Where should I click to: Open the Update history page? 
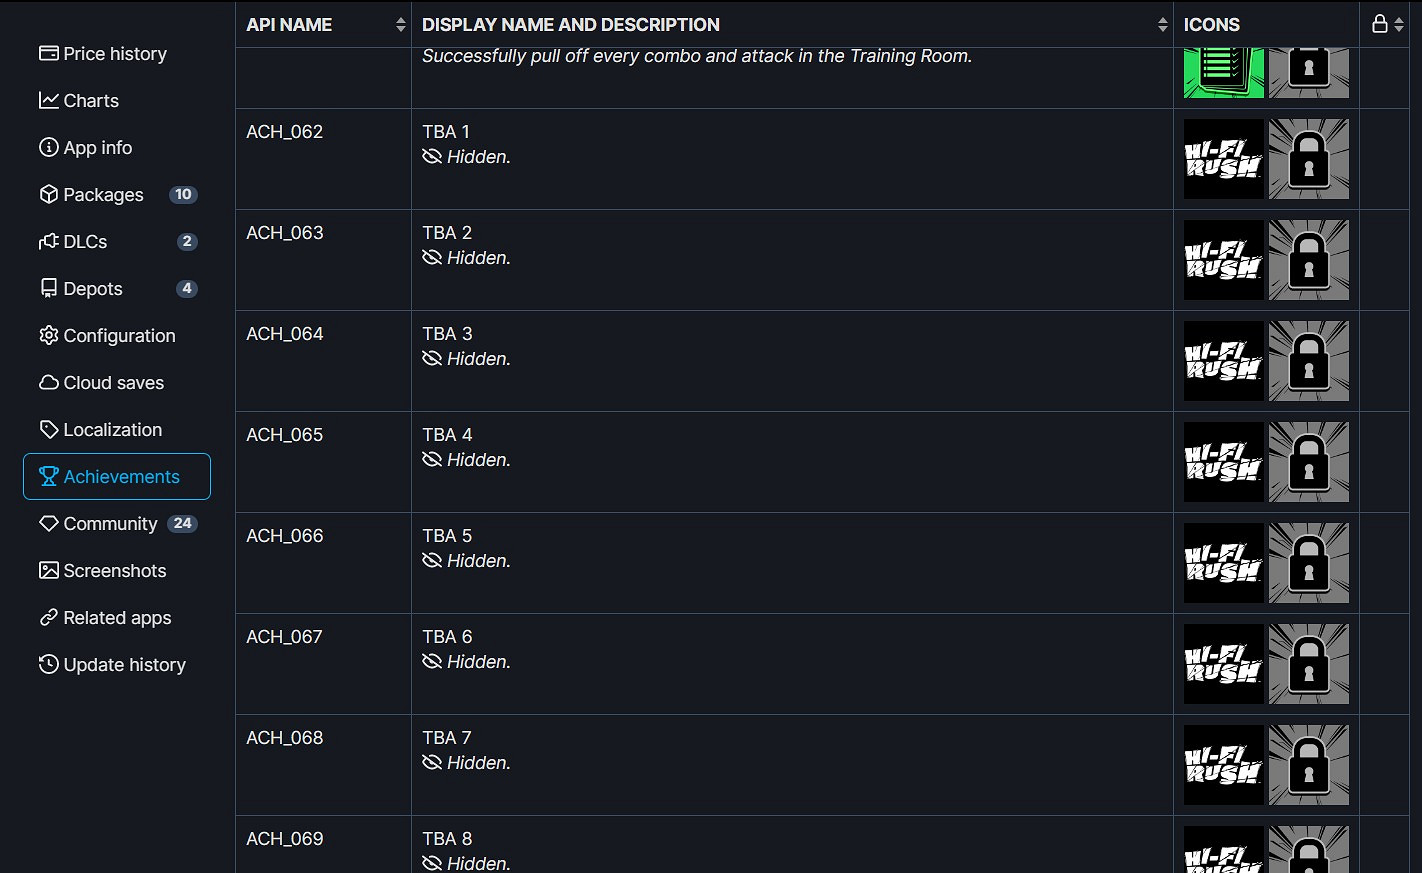tap(113, 665)
